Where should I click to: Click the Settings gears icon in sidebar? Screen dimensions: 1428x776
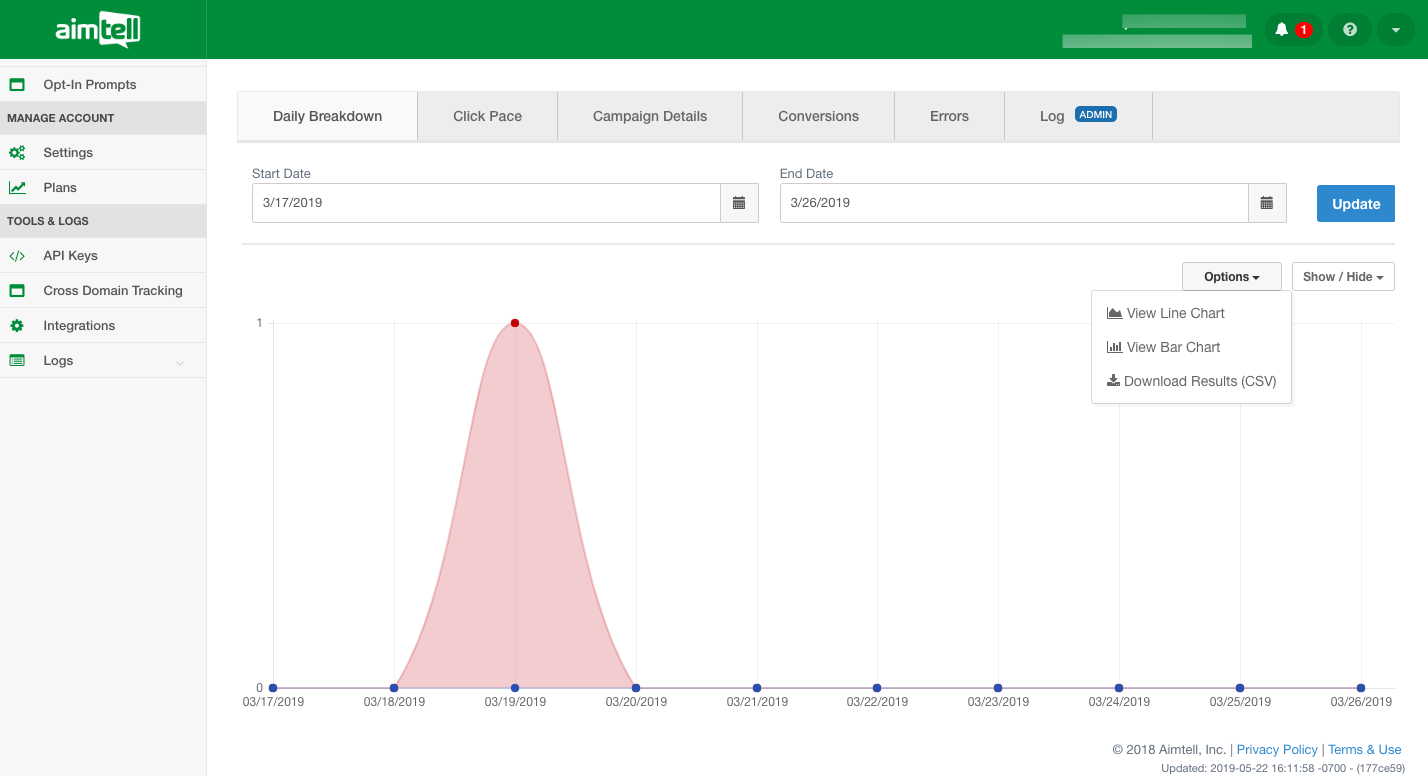pyautogui.click(x=17, y=153)
